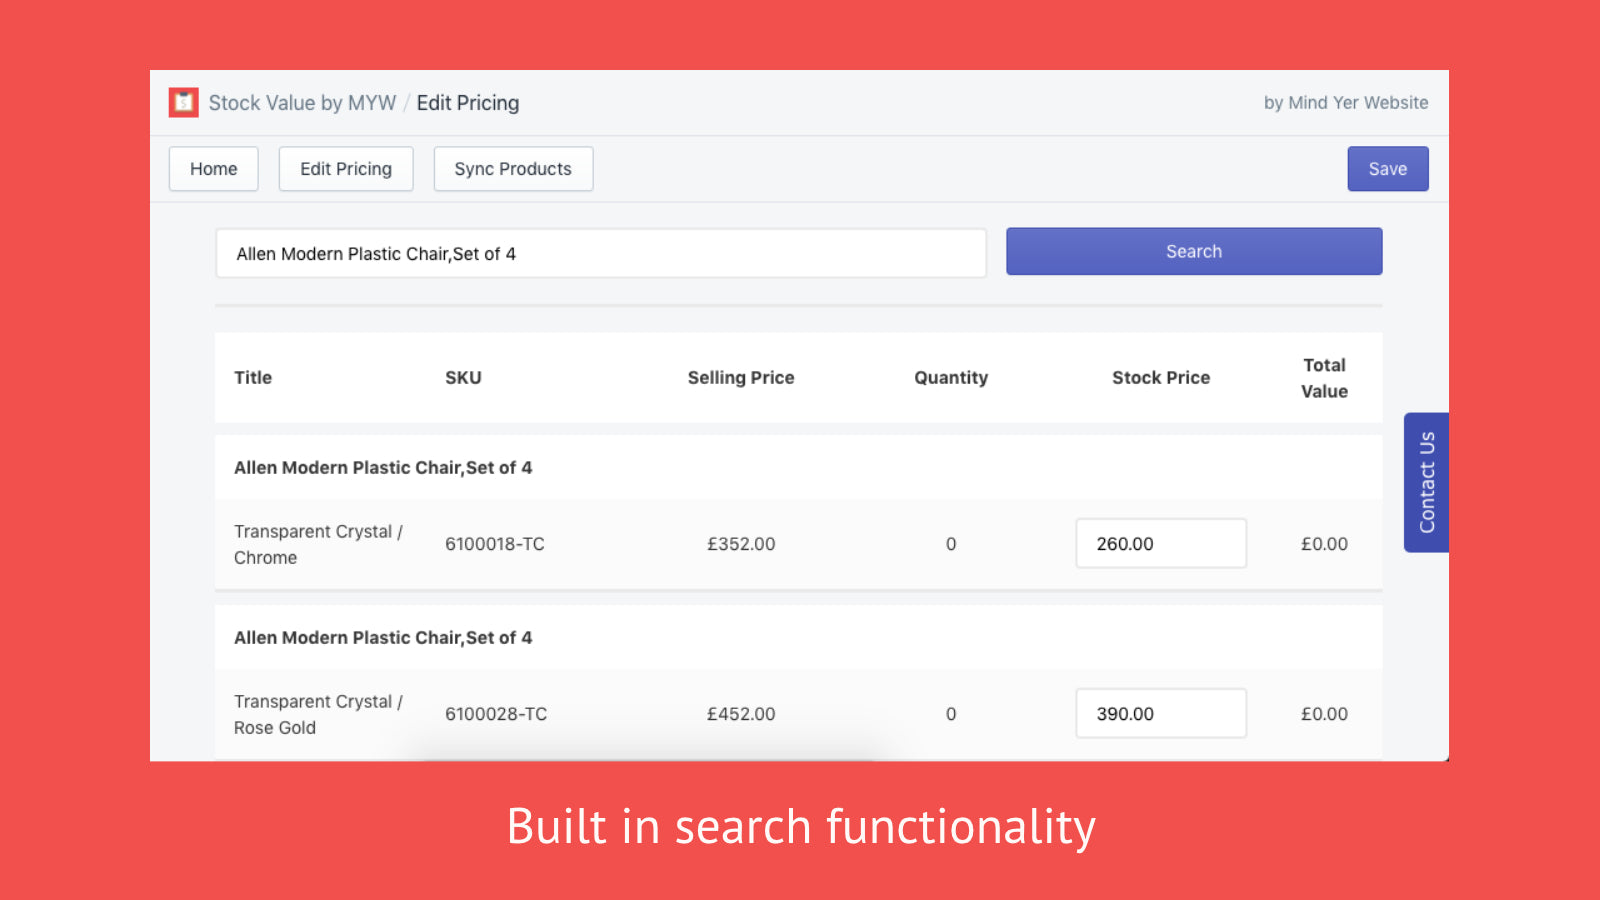Open the Stock Value by MYW breadcrumb
Screen dimensions: 1600x900
coord(302,103)
